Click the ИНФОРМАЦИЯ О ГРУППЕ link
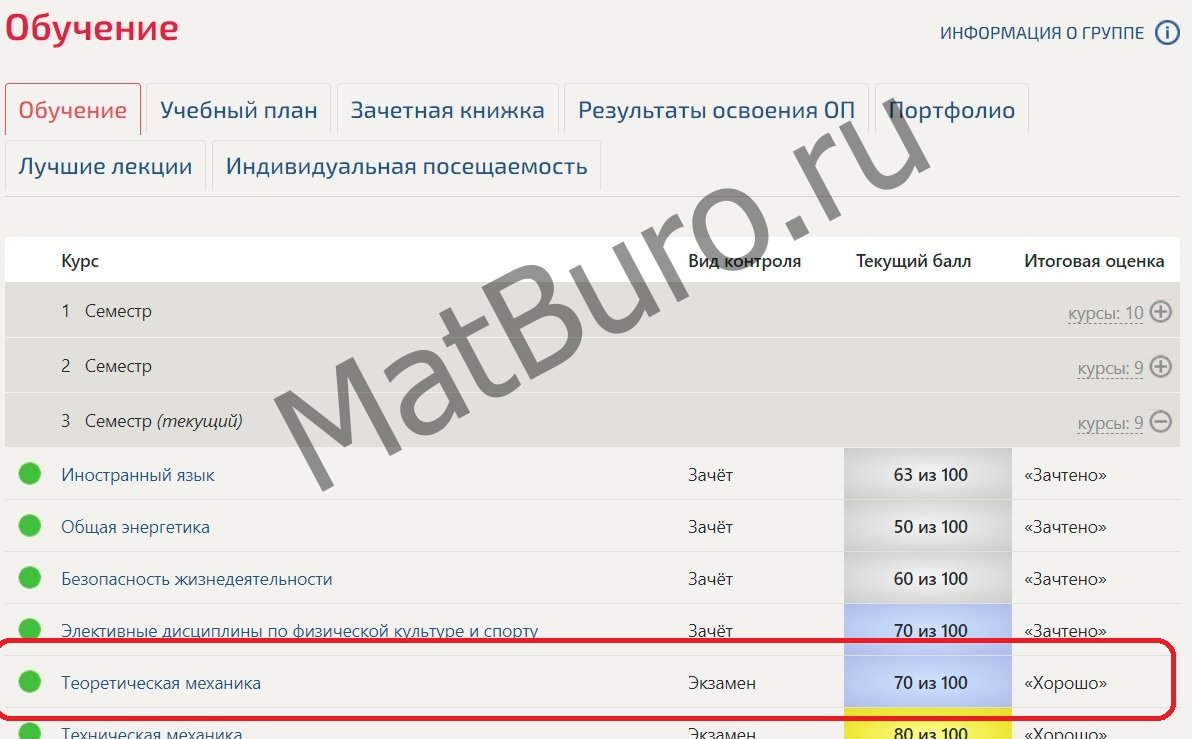This screenshot has height=739, width=1192. point(1041,33)
